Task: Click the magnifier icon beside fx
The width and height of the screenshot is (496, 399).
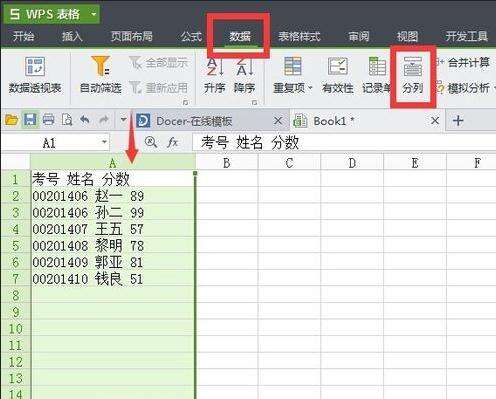Action: [x=151, y=143]
